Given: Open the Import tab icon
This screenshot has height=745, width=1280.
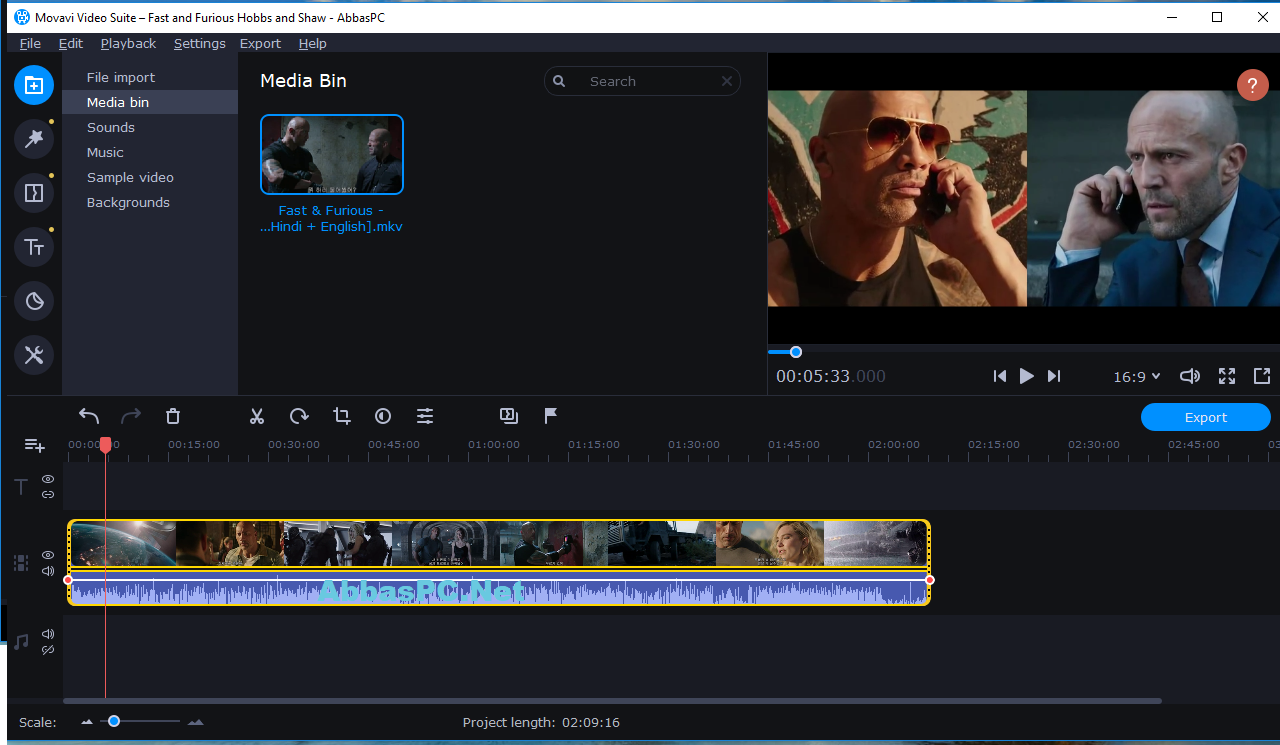Looking at the screenshot, I should tap(34, 85).
